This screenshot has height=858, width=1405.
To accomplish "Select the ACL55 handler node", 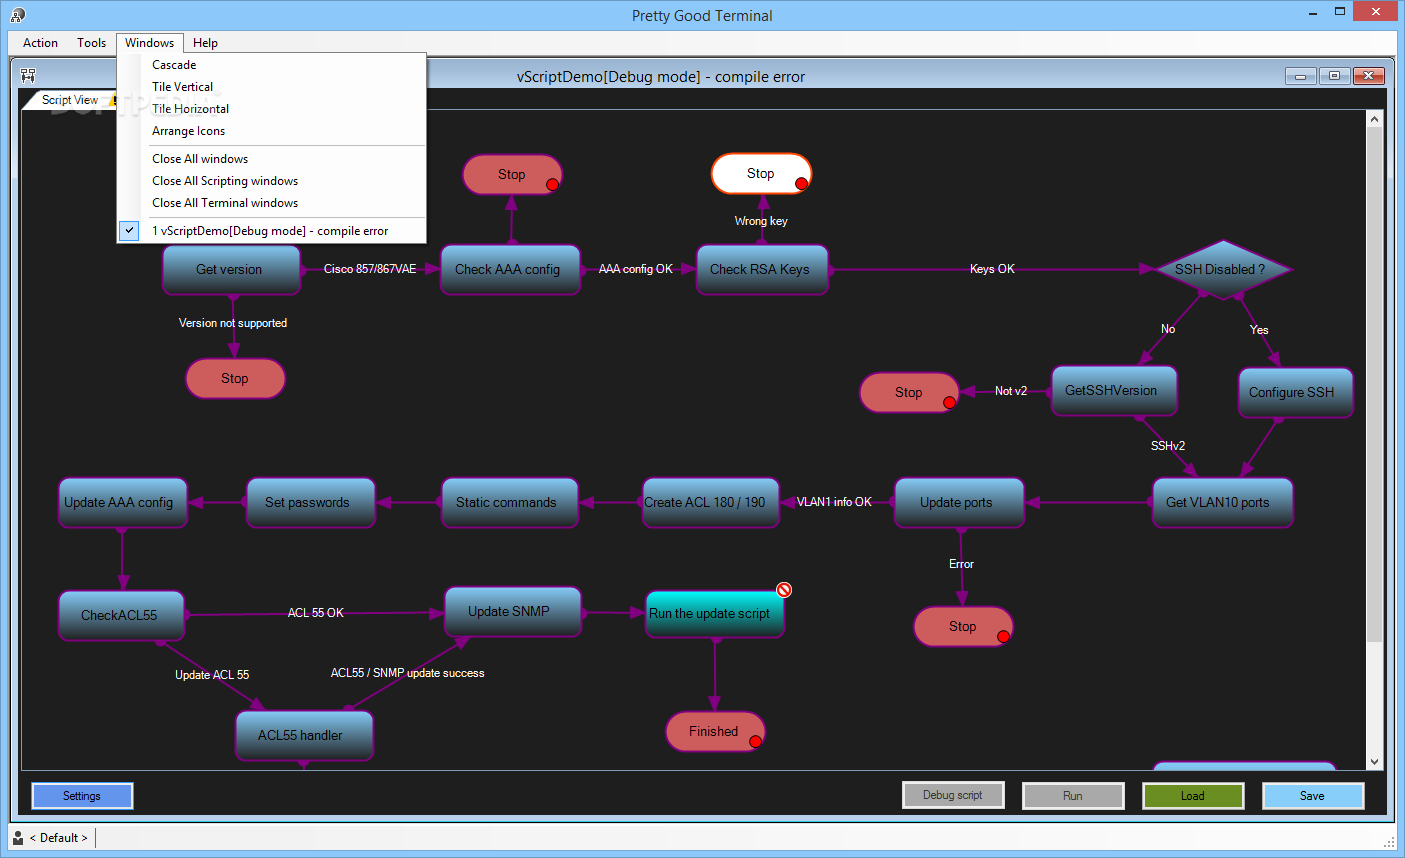I will tap(304, 736).
